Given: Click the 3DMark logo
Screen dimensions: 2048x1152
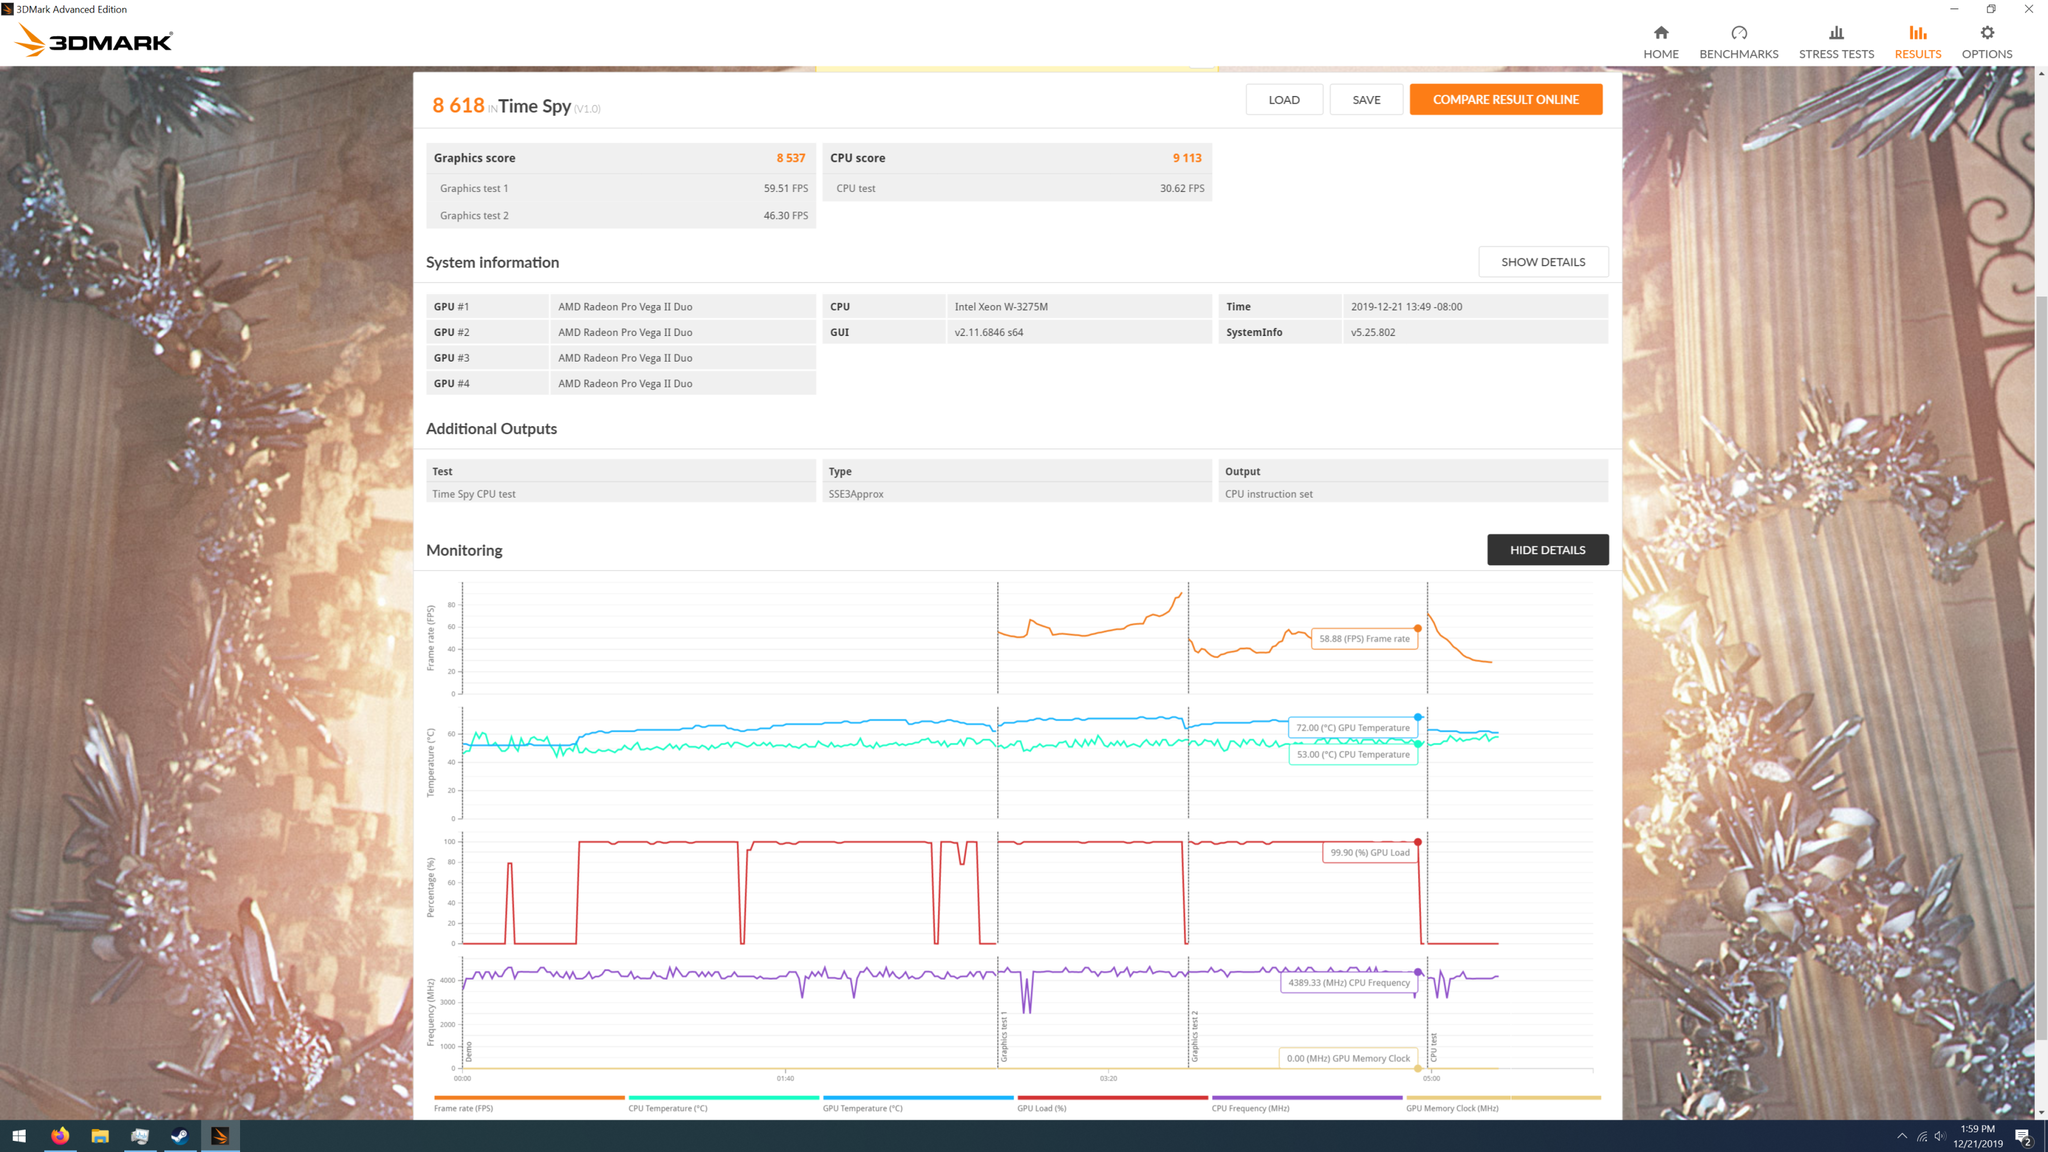Looking at the screenshot, I should (94, 41).
